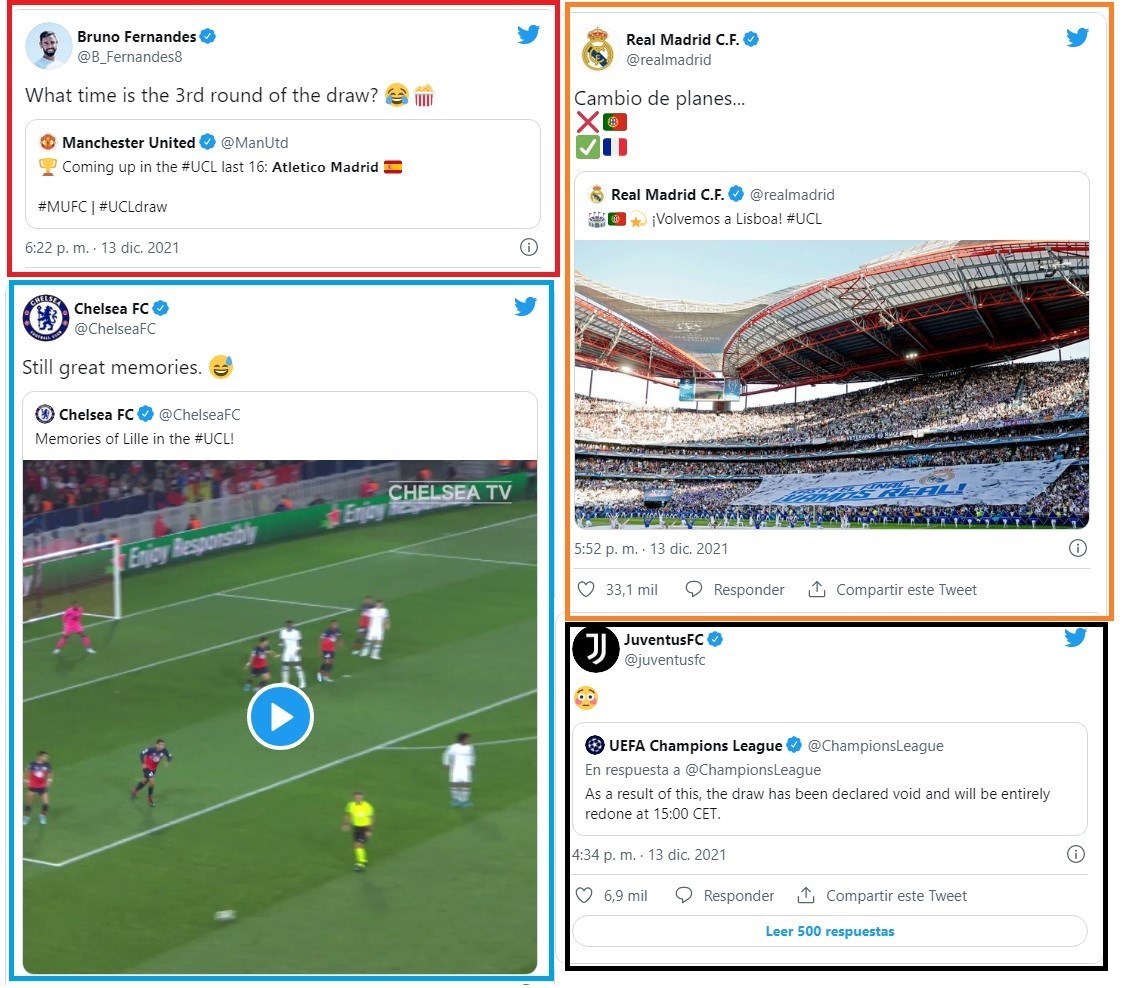
Task: Click the @ChampionsLeague reply mention link
Action: click(x=753, y=770)
